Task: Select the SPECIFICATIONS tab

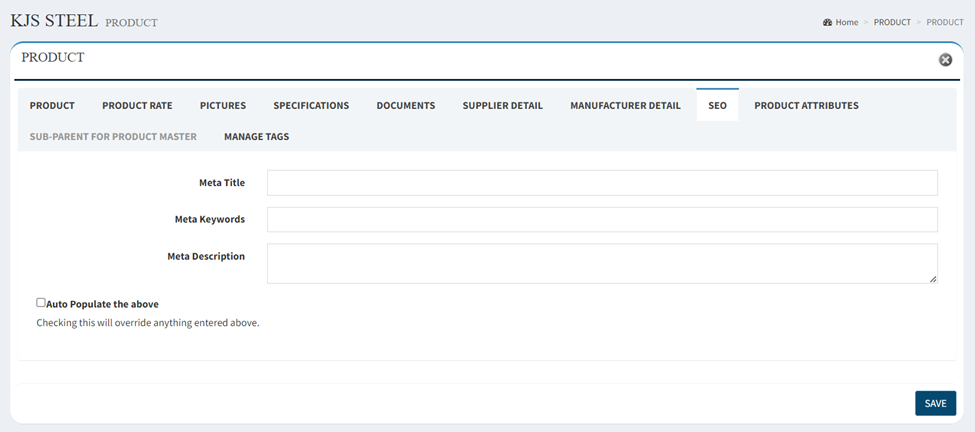Action: coord(312,106)
